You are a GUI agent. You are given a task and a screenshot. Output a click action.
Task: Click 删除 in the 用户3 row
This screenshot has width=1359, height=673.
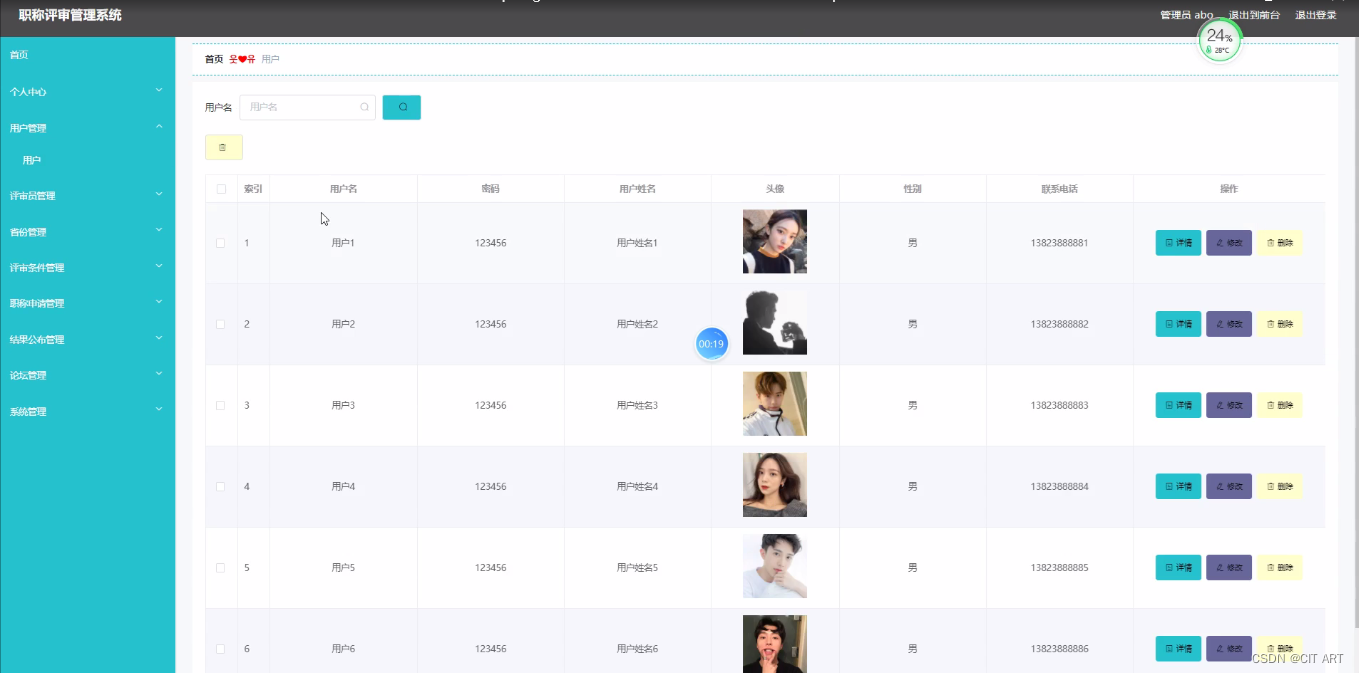pos(1279,405)
